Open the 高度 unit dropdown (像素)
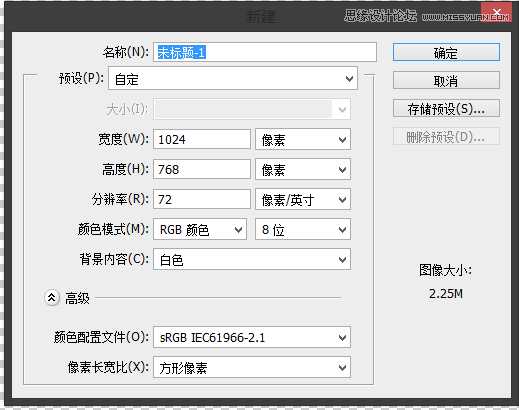The height and width of the screenshot is (410, 519). 303,169
